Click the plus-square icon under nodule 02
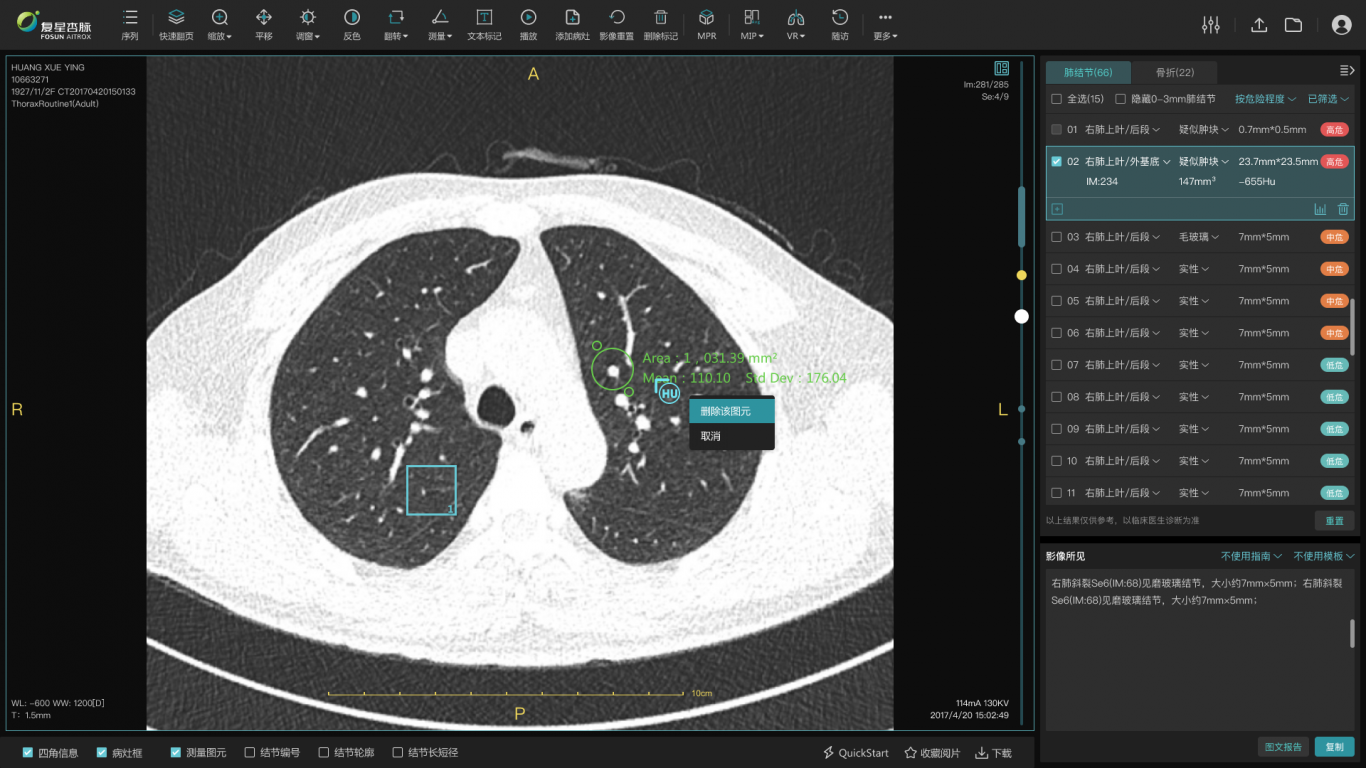1366x768 pixels. point(1057,209)
